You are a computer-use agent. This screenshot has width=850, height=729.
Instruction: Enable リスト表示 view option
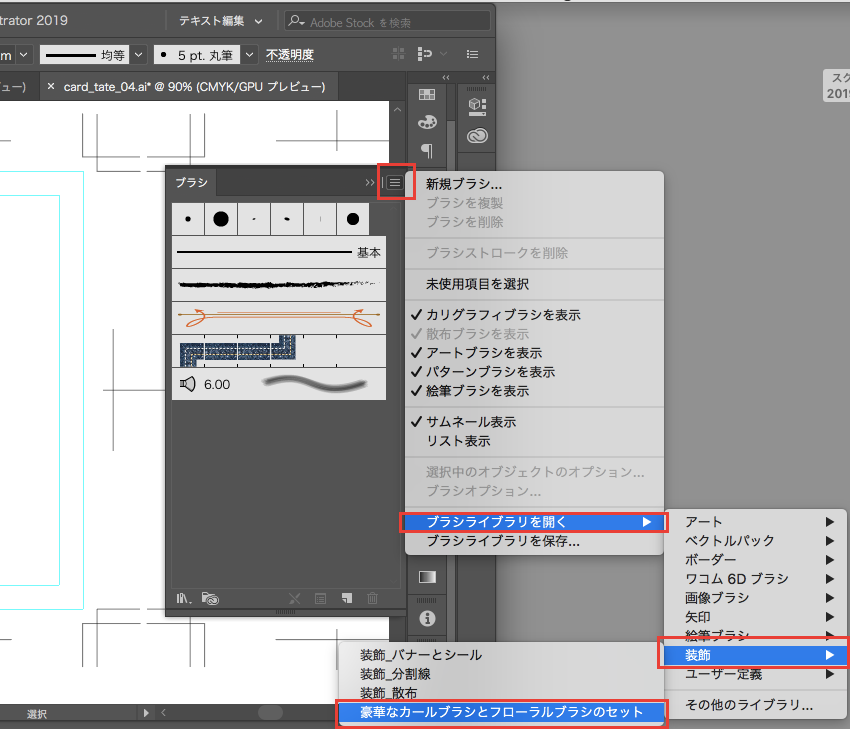[458, 441]
